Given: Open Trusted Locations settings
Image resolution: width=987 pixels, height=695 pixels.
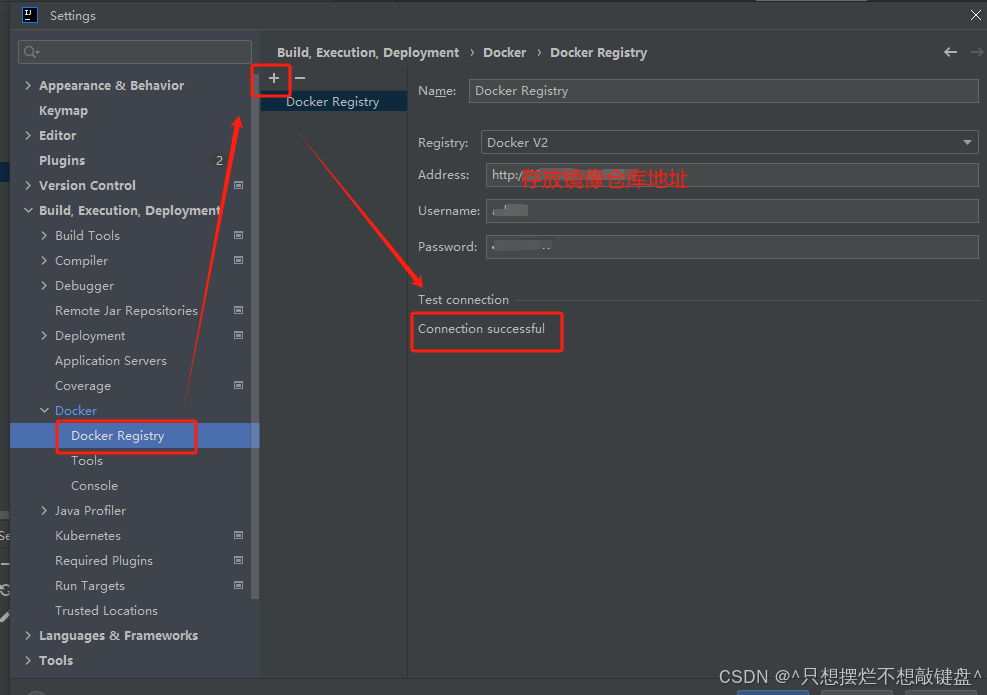Looking at the screenshot, I should tap(106, 610).
